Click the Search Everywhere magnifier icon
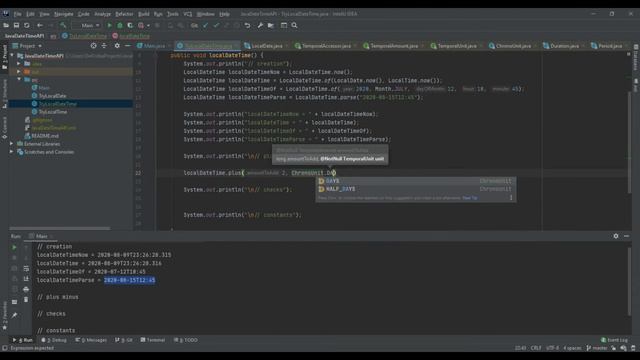Screen dimensions: 640x360 pyautogui.click(x=294, y=25)
